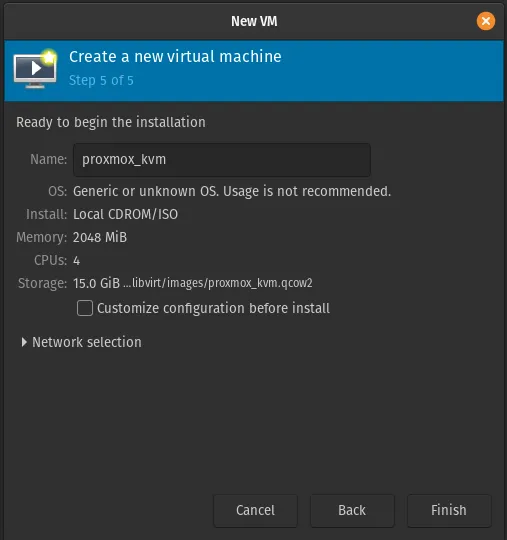Cancel the new VM creation
Screen dimensions: 507x540
coord(255,510)
